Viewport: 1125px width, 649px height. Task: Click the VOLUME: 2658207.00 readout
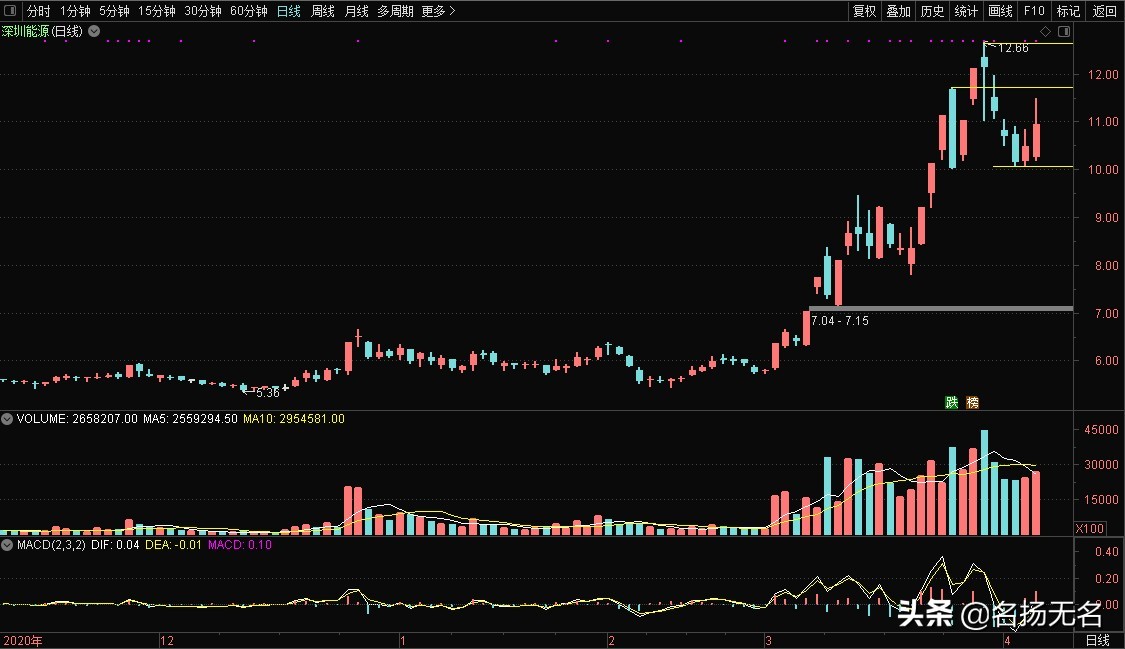coord(77,418)
